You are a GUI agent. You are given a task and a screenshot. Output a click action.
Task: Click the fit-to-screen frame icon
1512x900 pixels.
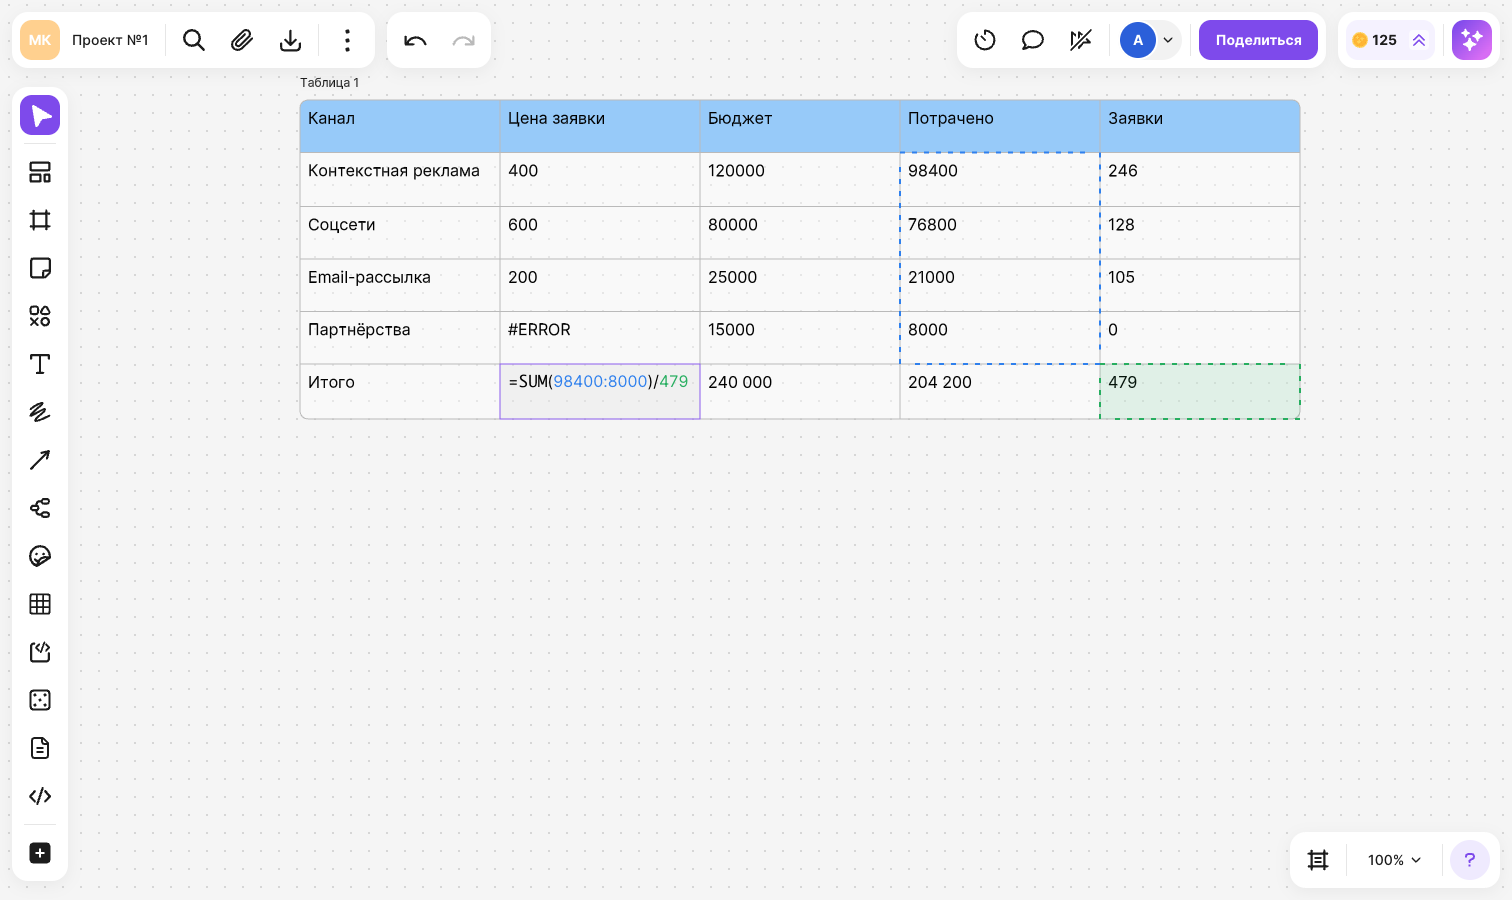coord(1318,860)
